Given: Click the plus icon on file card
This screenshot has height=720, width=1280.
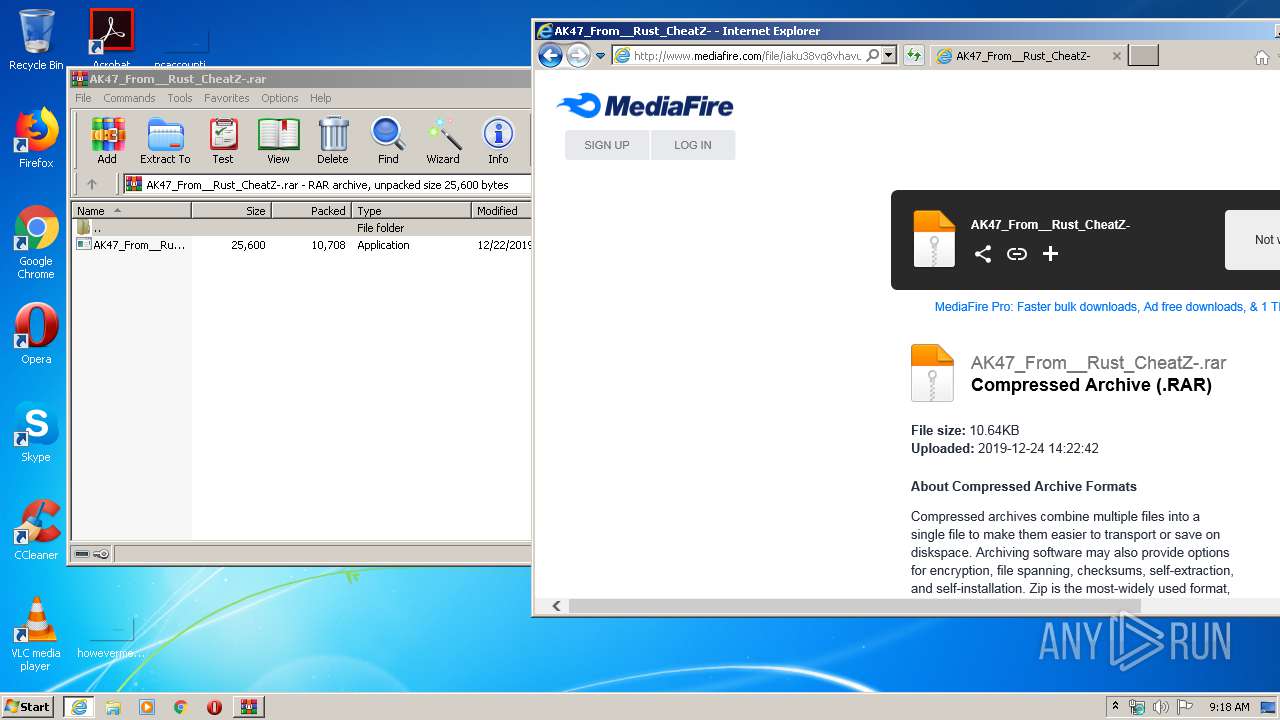Looking at the screenshot, I should tap(1050, 254).
